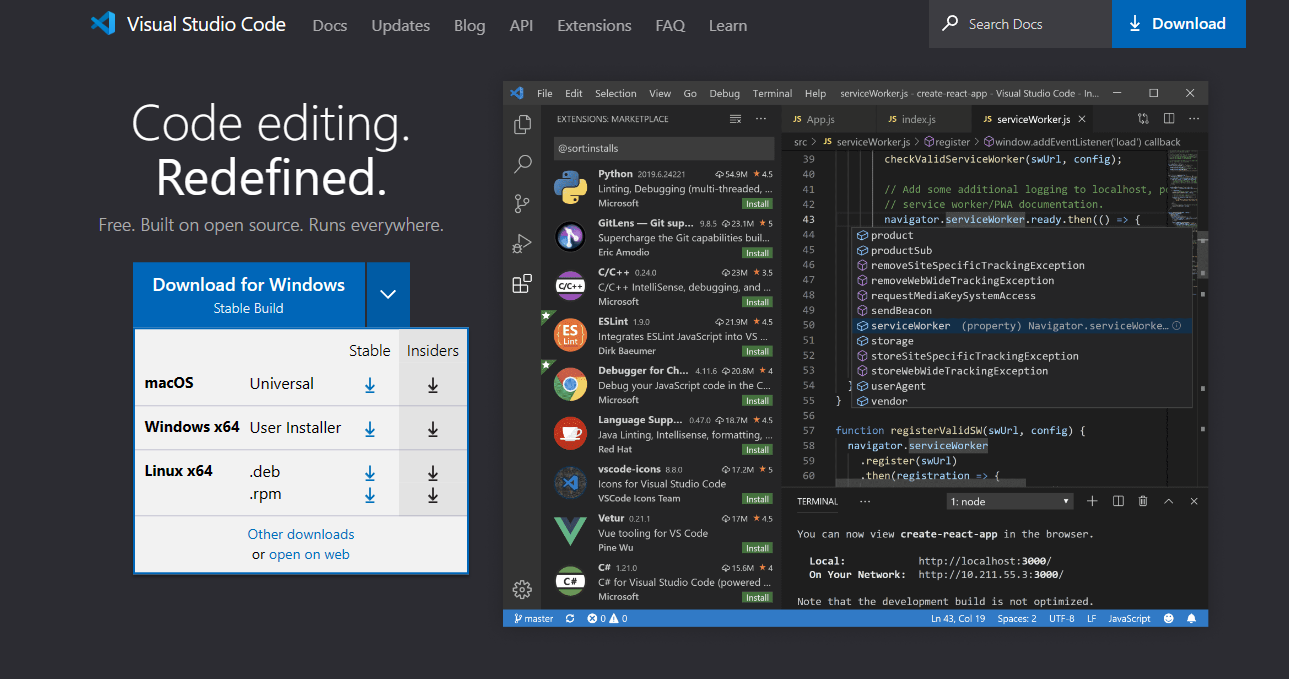Go to Extensions in the site navigation
The image size is (1289, 690).
[594, 26]
